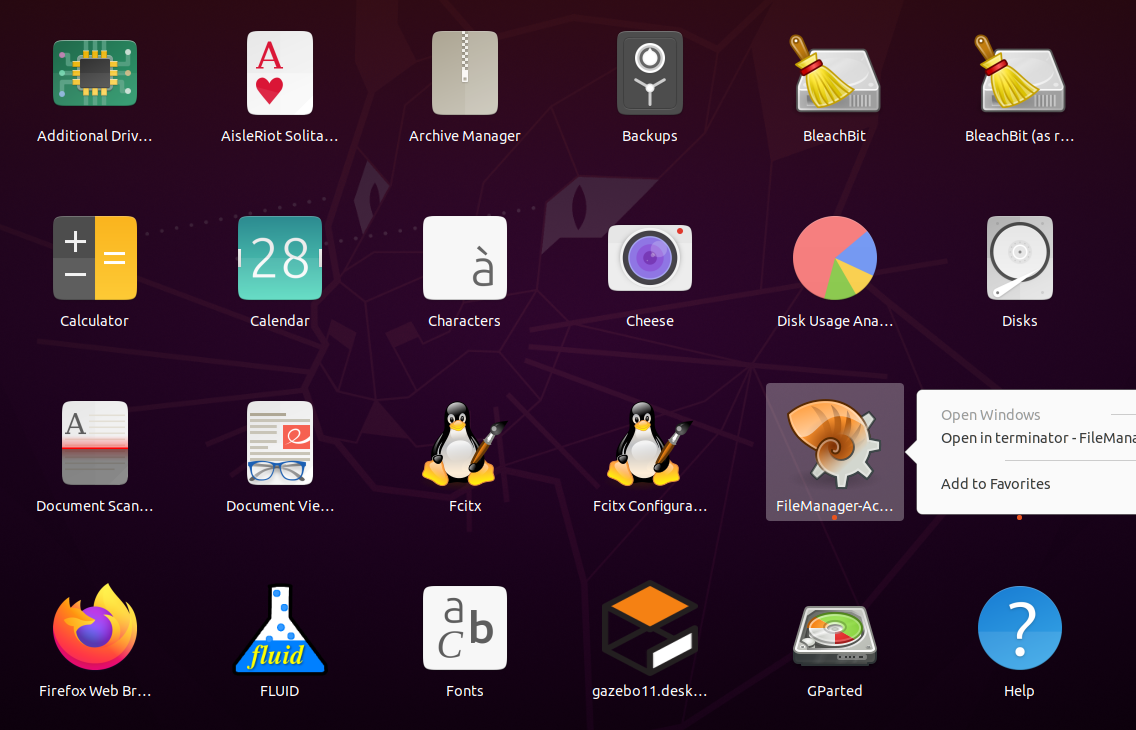Click the 'Cheese' label text
This screenshot has width=1136, height=730.
pyautogui.click(x=650, y=321)
